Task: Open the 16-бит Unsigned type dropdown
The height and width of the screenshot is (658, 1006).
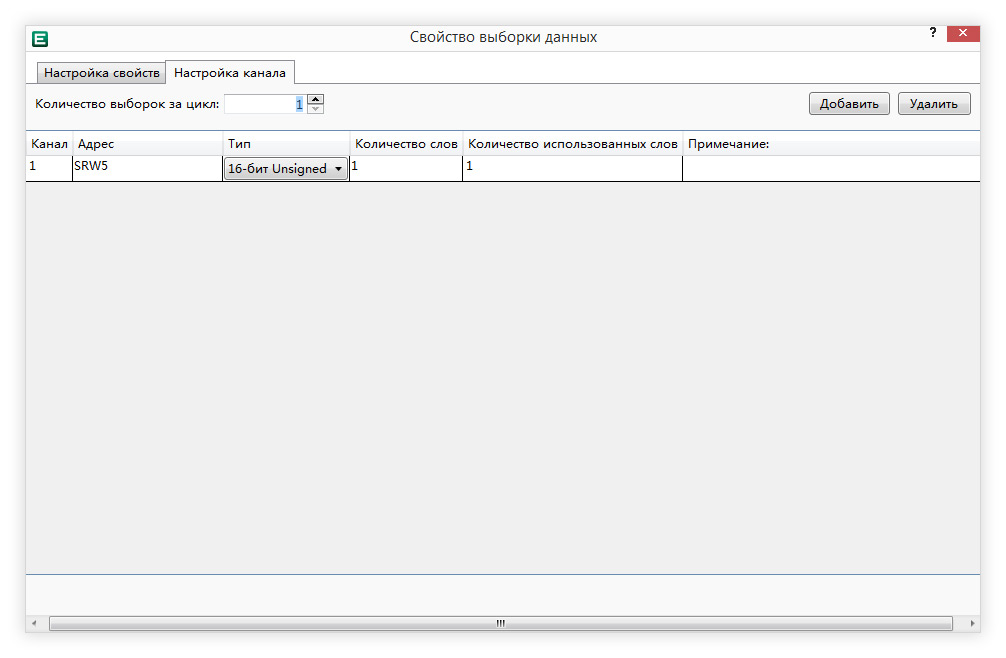Action: coord(286,169)
